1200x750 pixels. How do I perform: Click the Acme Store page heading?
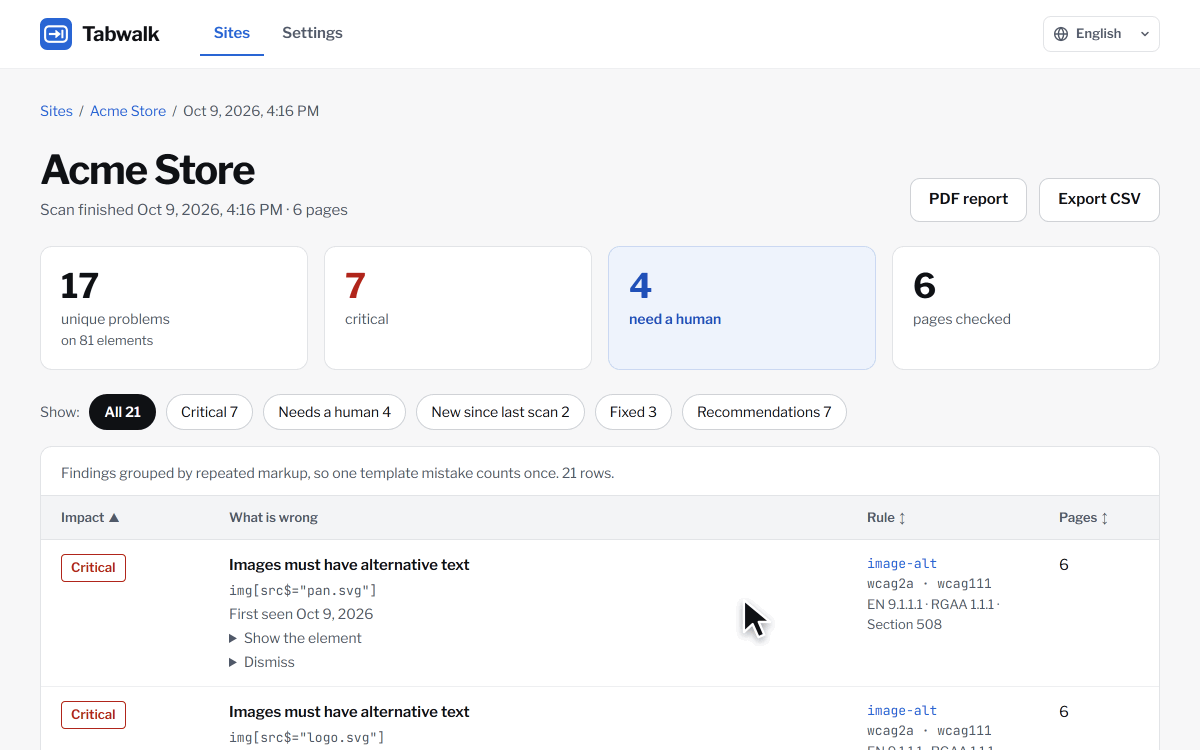pyautogui.click(x=147, y=170)
